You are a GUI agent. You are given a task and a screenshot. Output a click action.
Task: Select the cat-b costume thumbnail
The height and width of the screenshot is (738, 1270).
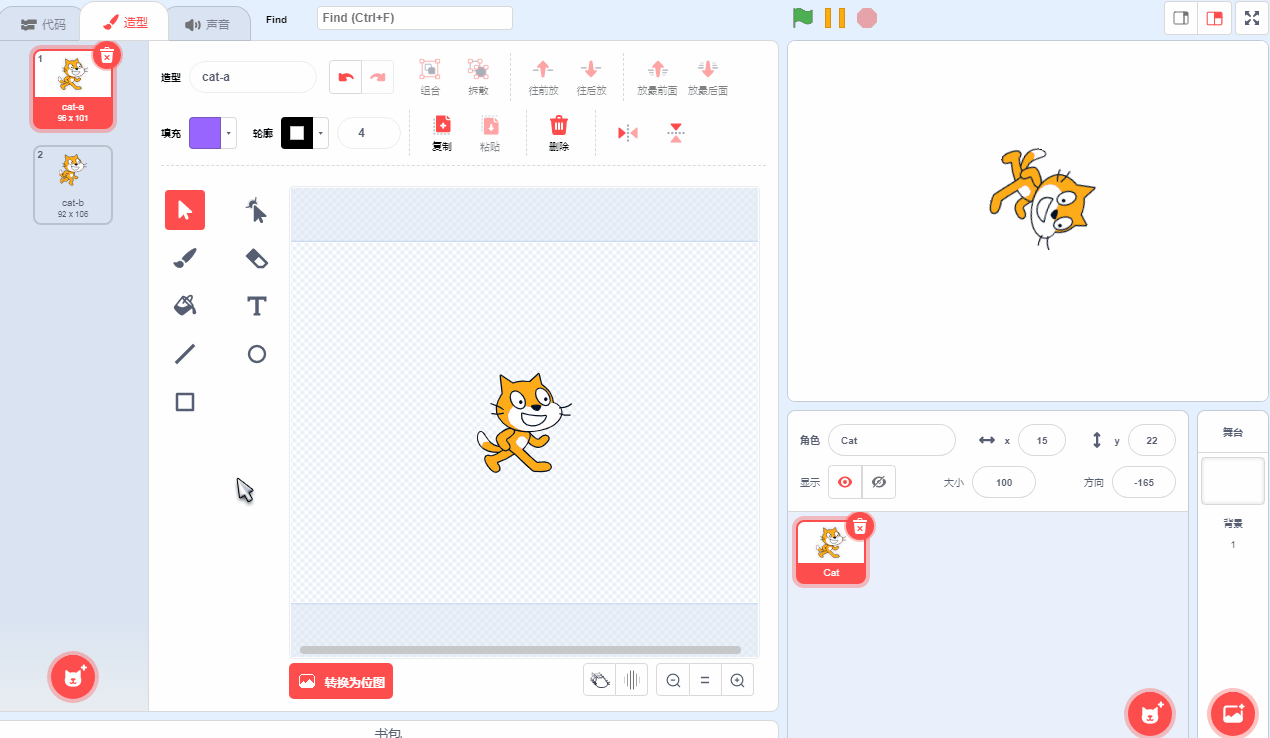coord(72,184)
